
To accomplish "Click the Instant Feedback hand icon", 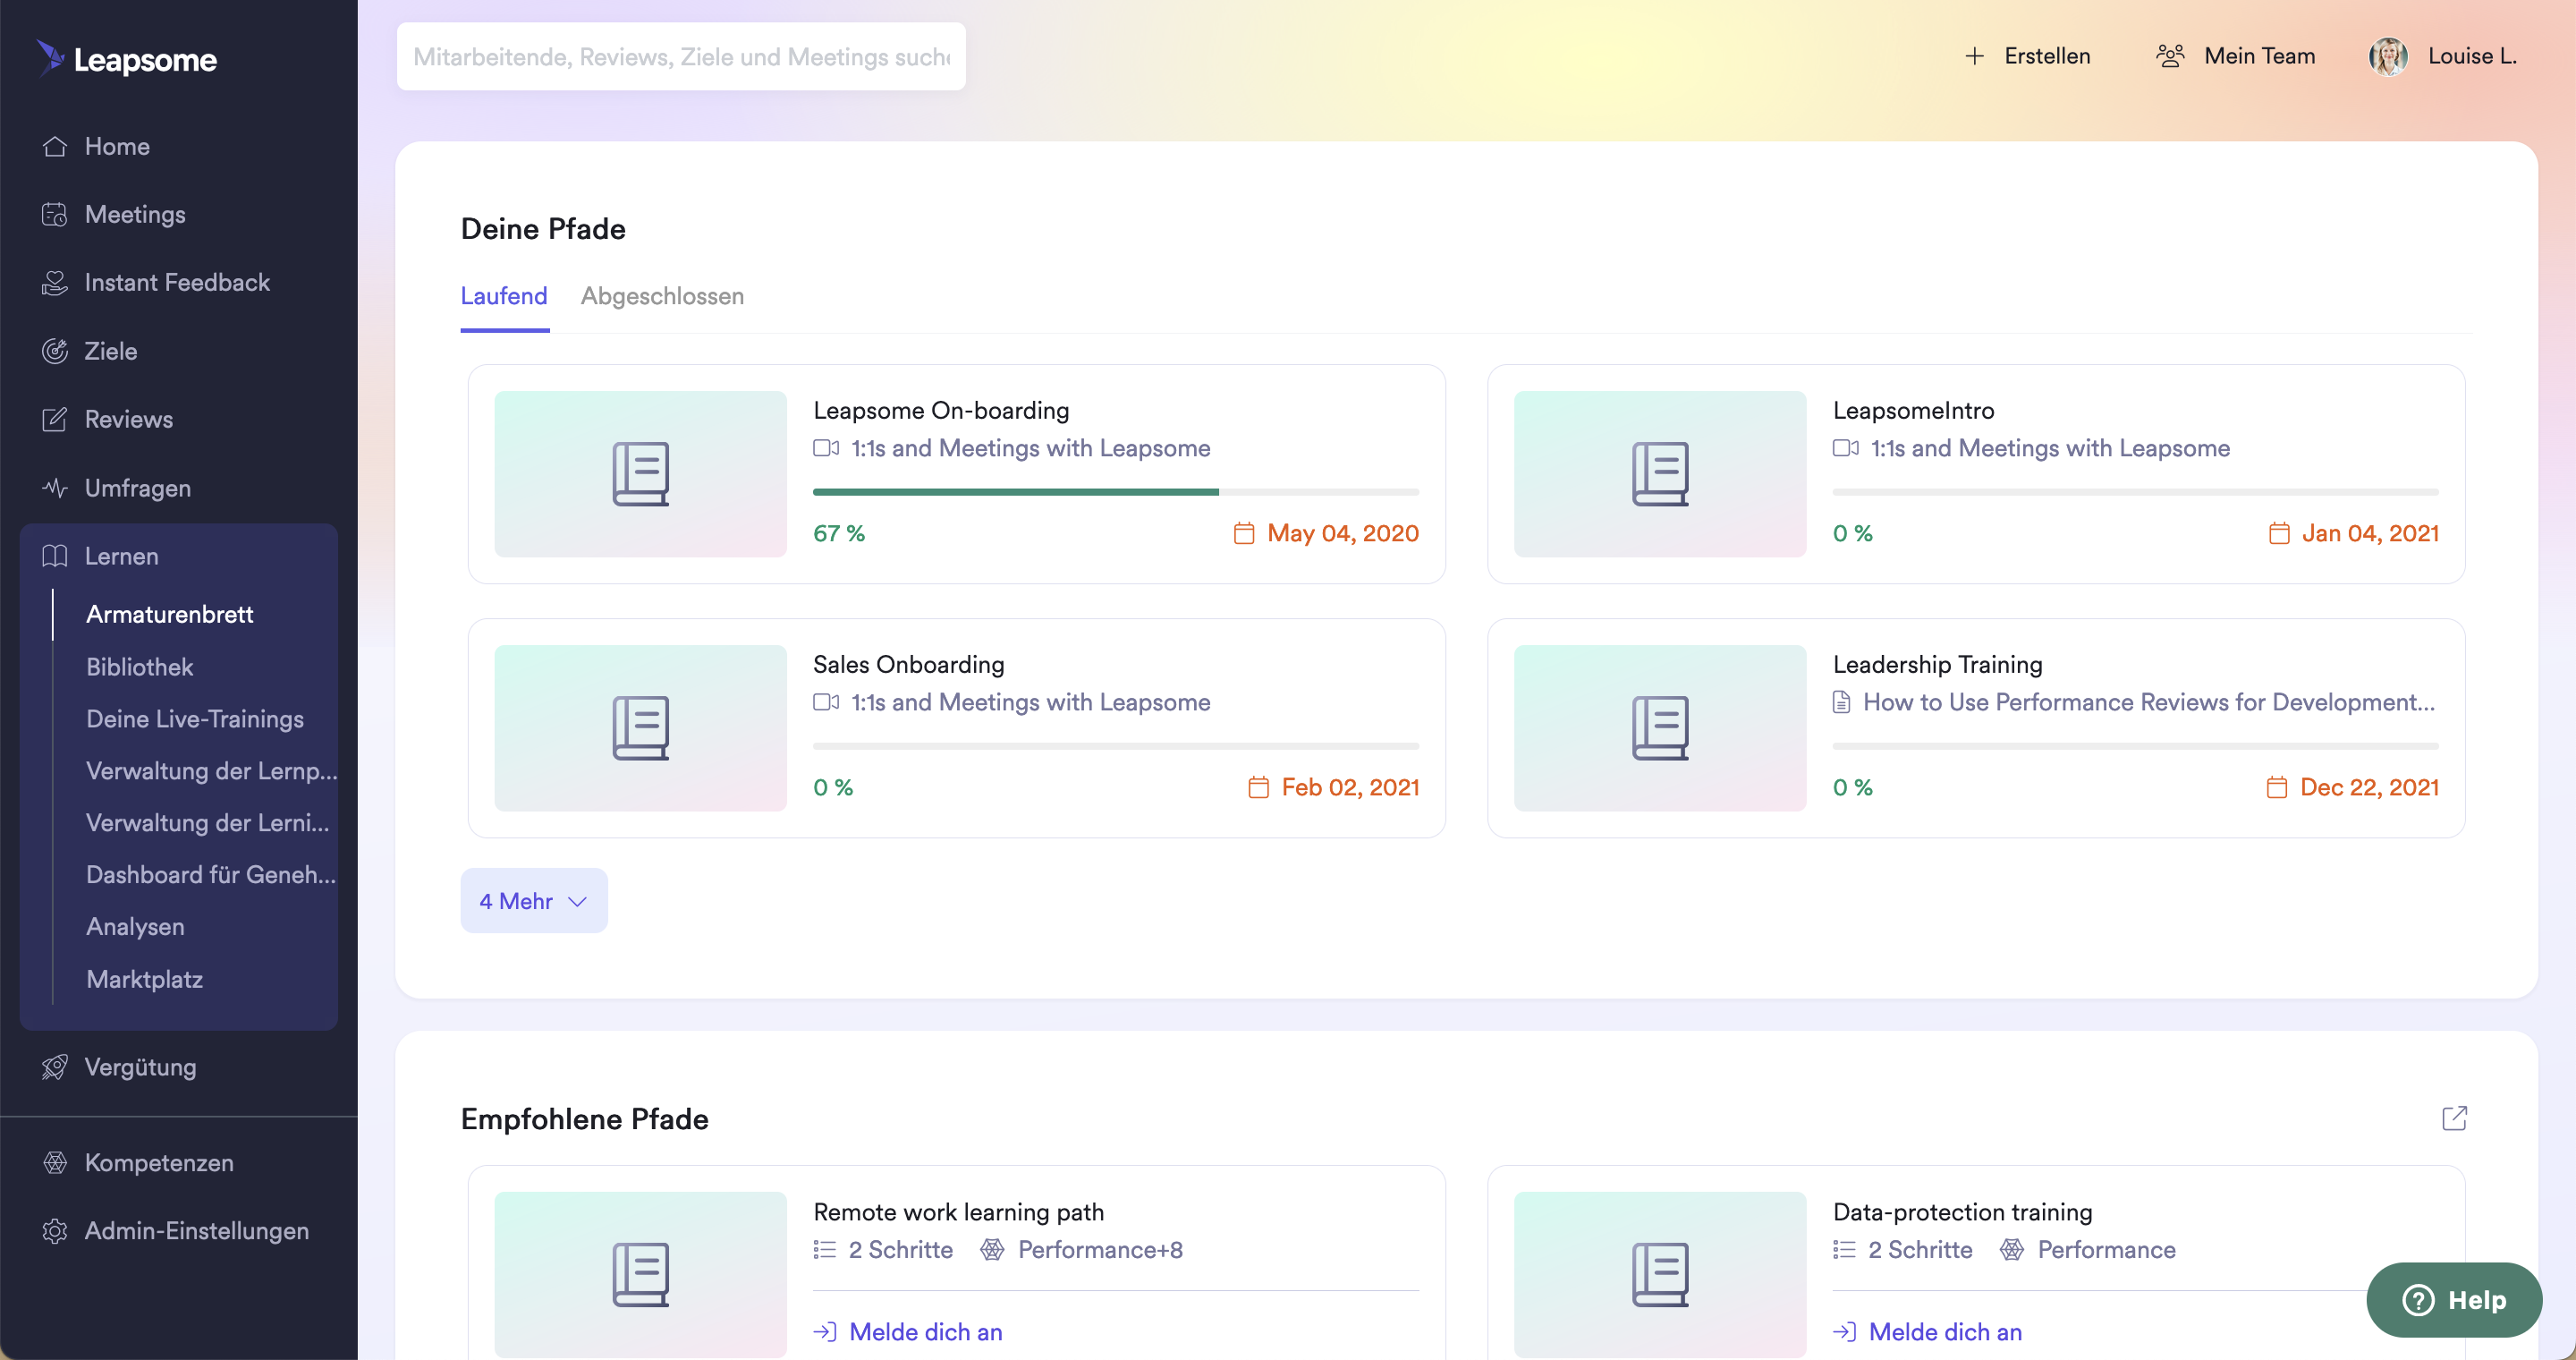I will click(55, 283).
